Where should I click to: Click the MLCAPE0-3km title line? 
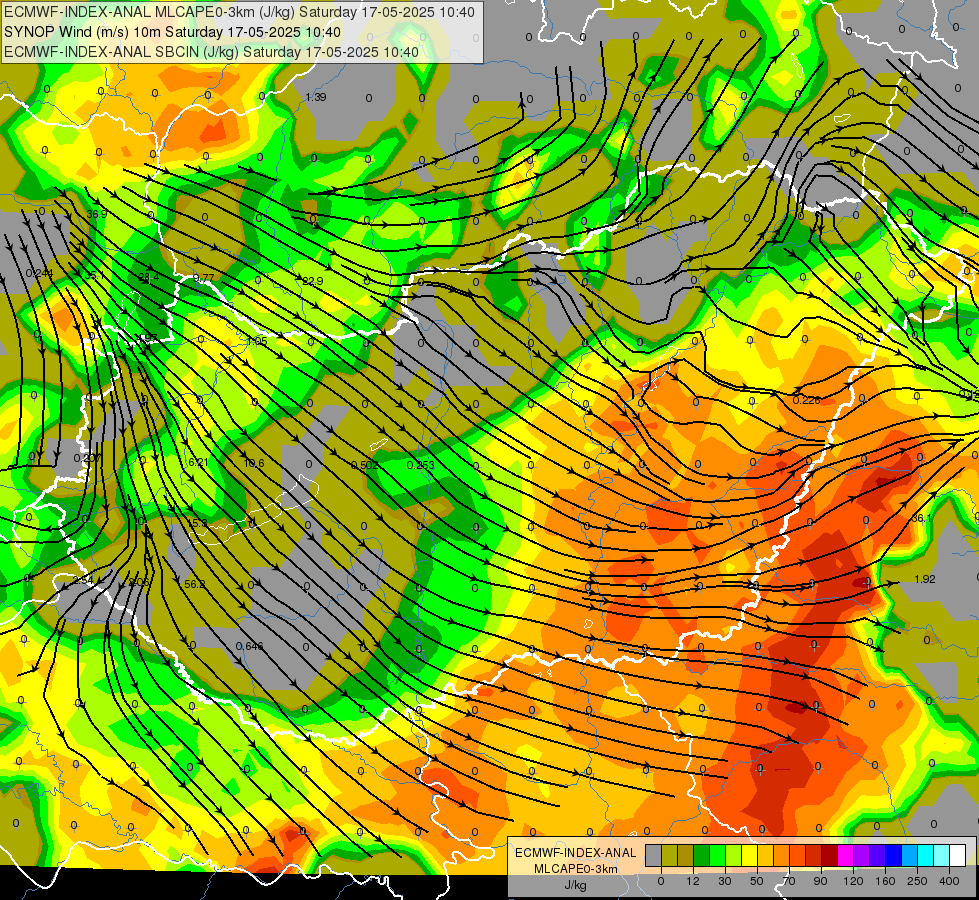point(239,12)
